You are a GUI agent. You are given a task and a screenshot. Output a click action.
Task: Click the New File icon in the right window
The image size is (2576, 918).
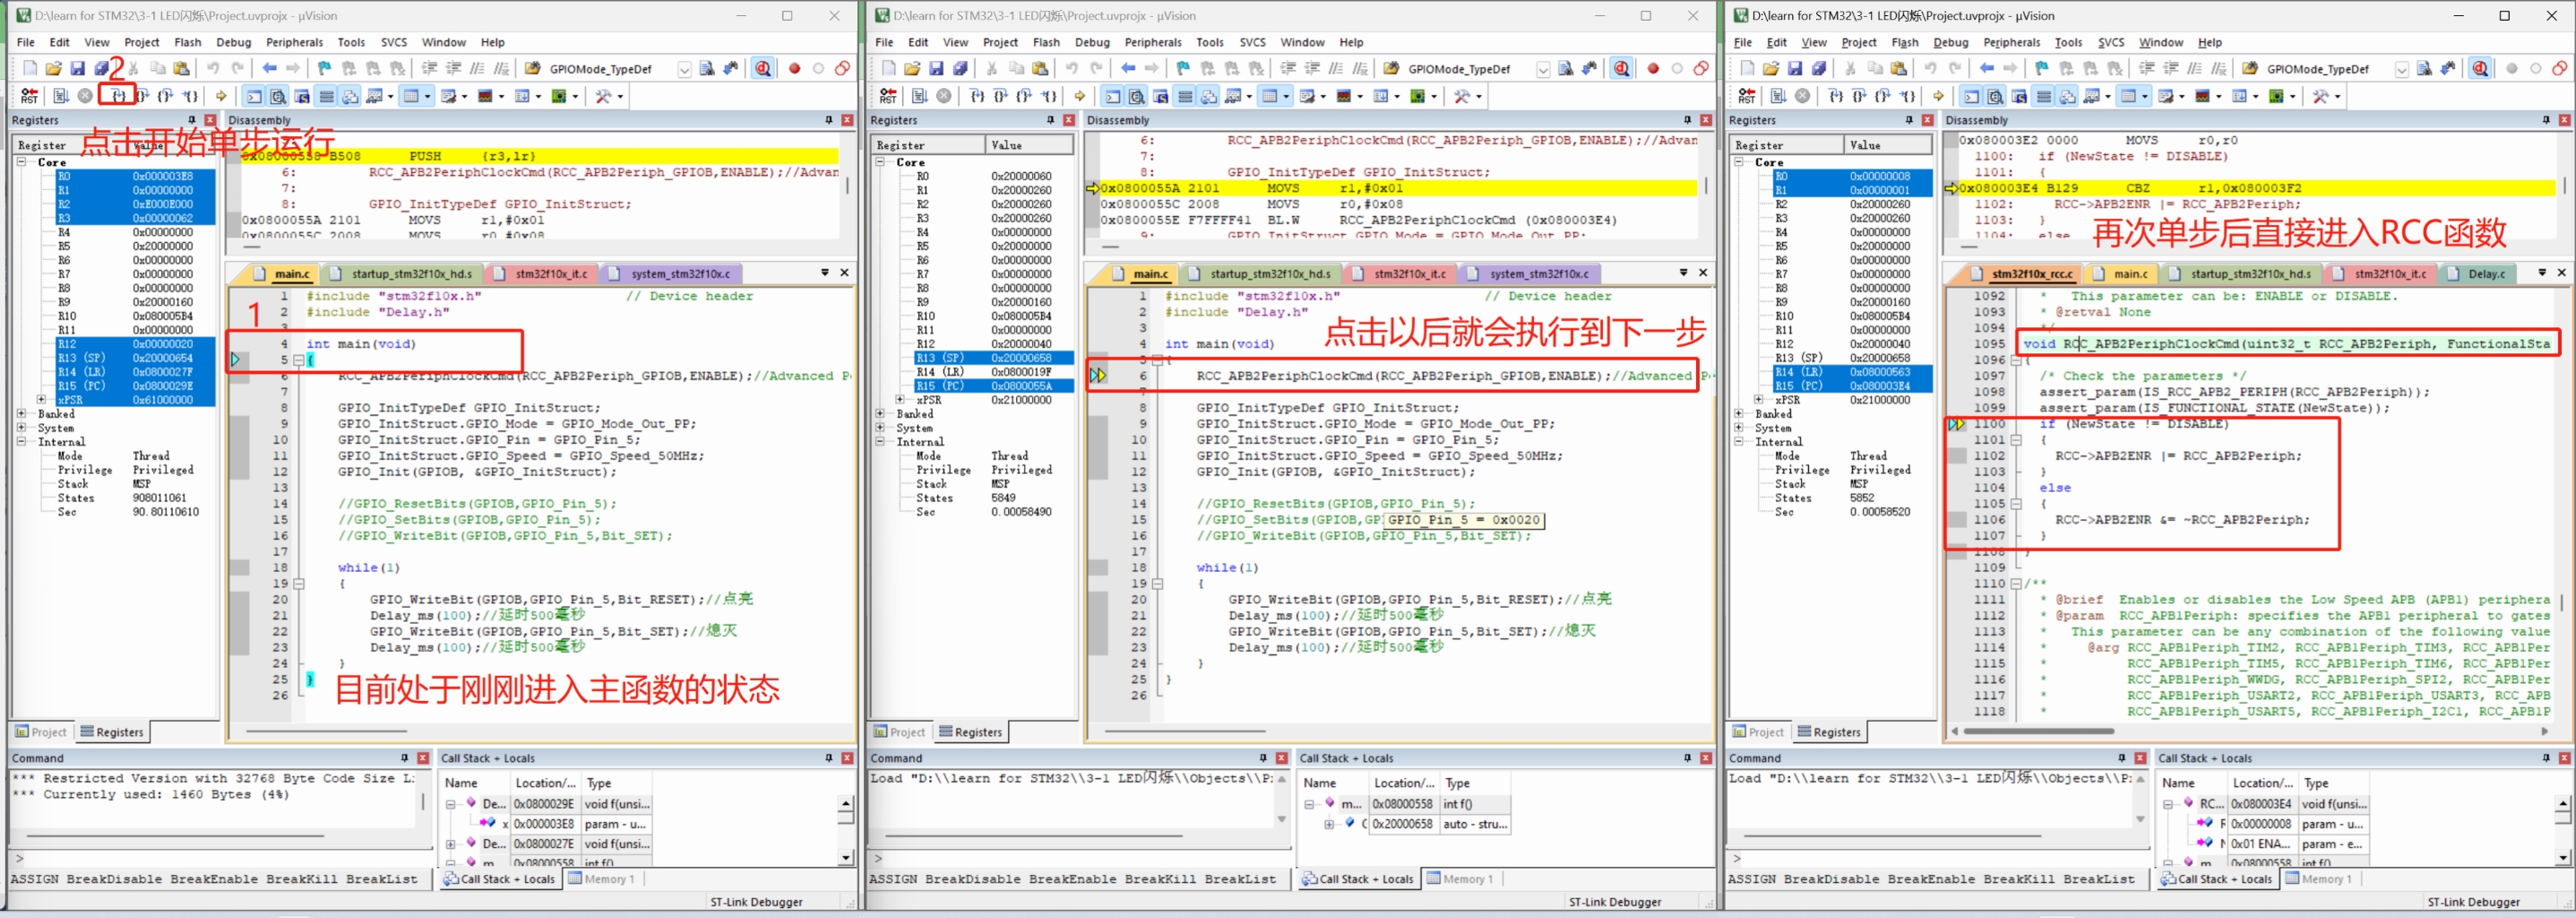(x=1747, y=68)
